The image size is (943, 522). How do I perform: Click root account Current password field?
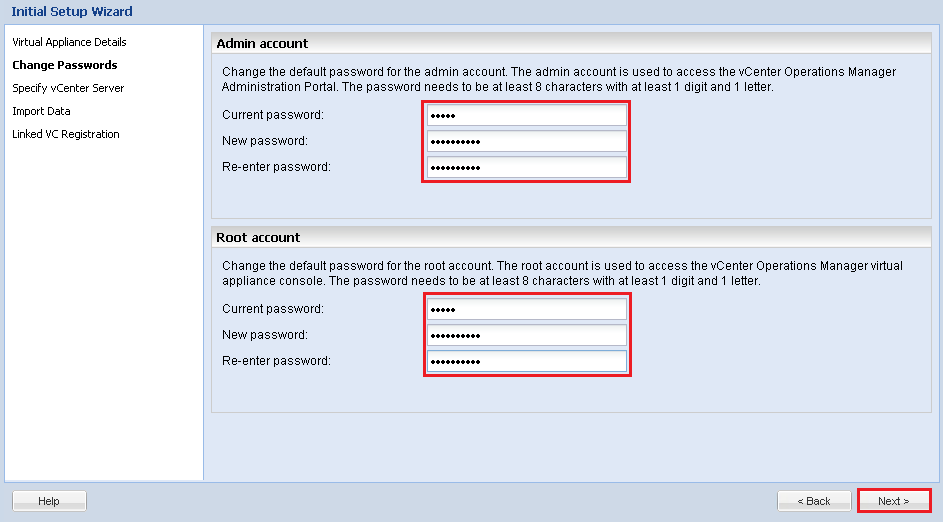(526, 309)
